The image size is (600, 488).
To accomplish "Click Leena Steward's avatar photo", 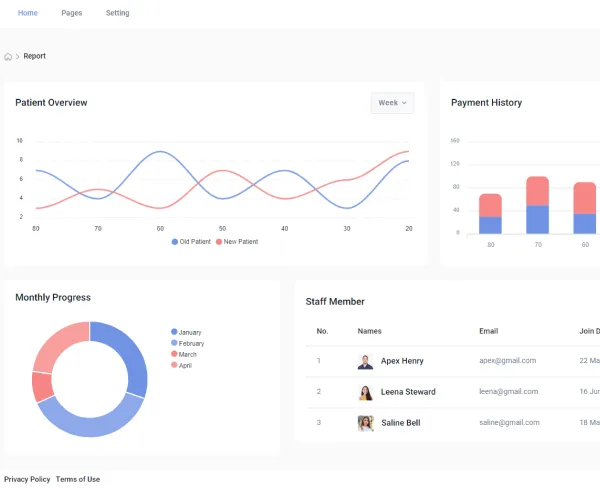I will pyautogui.click(x=365, y=393).
